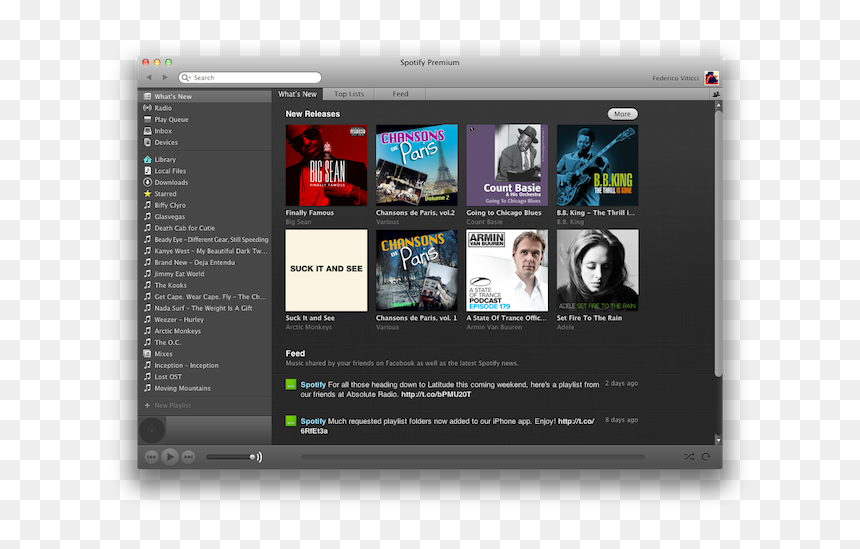Click the Armin Van Buuren artist link

(494, 327)
